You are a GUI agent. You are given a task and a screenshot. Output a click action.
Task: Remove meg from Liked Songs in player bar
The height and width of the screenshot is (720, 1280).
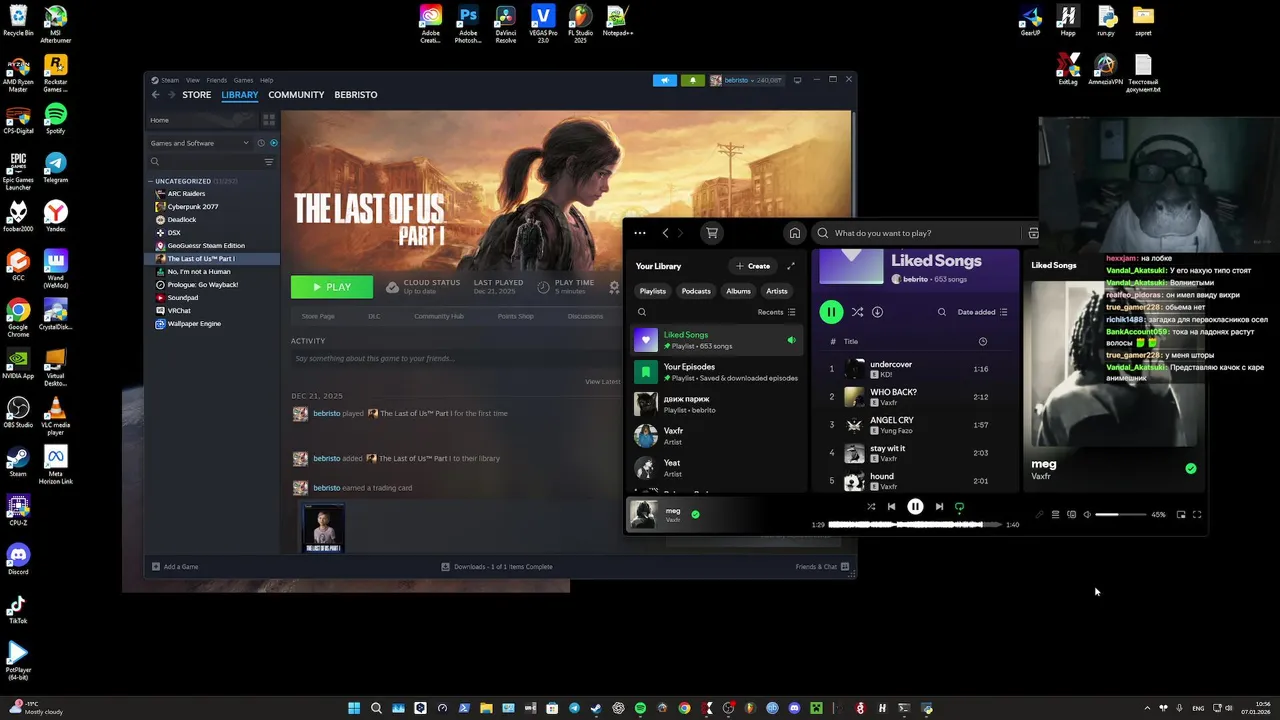tap(695, 515)
